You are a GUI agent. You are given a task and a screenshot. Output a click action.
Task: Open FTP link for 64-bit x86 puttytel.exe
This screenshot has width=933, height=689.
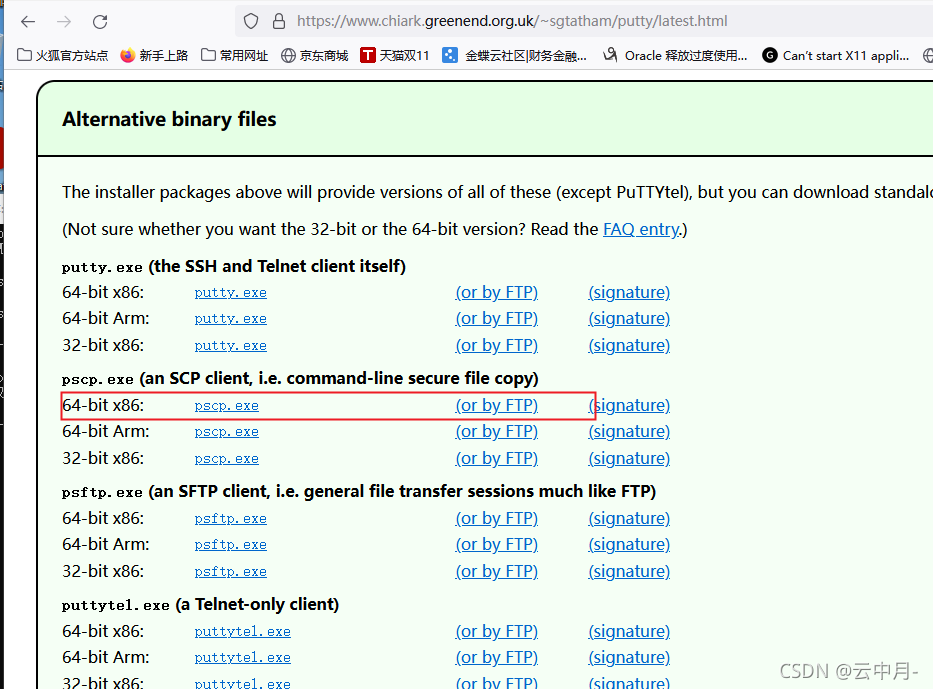(x=497, y=631)
